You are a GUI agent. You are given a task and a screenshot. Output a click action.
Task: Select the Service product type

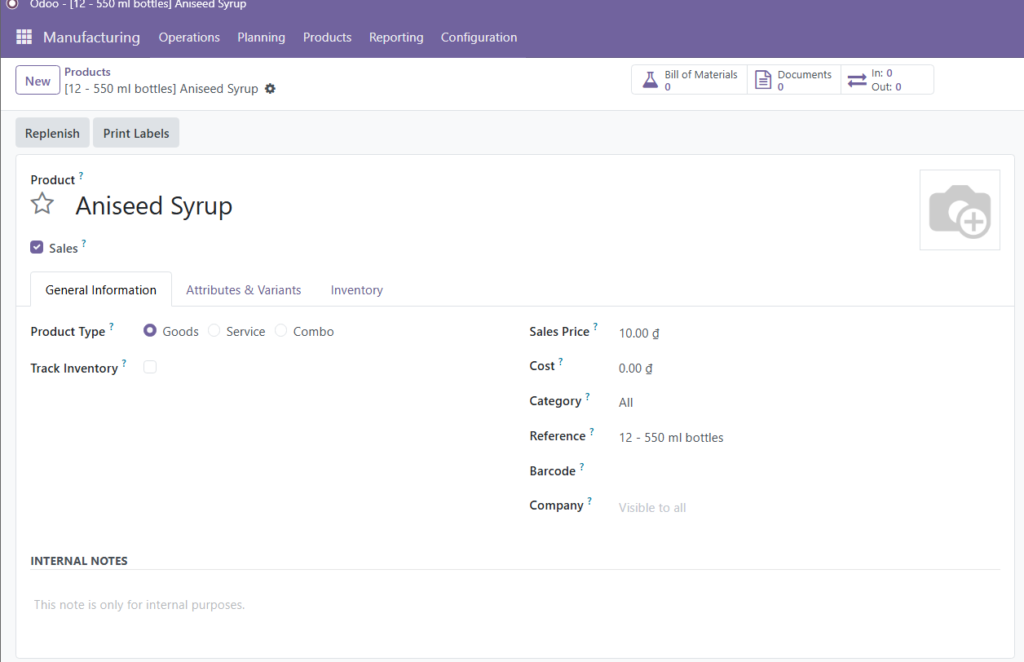(x=215, y=331)
